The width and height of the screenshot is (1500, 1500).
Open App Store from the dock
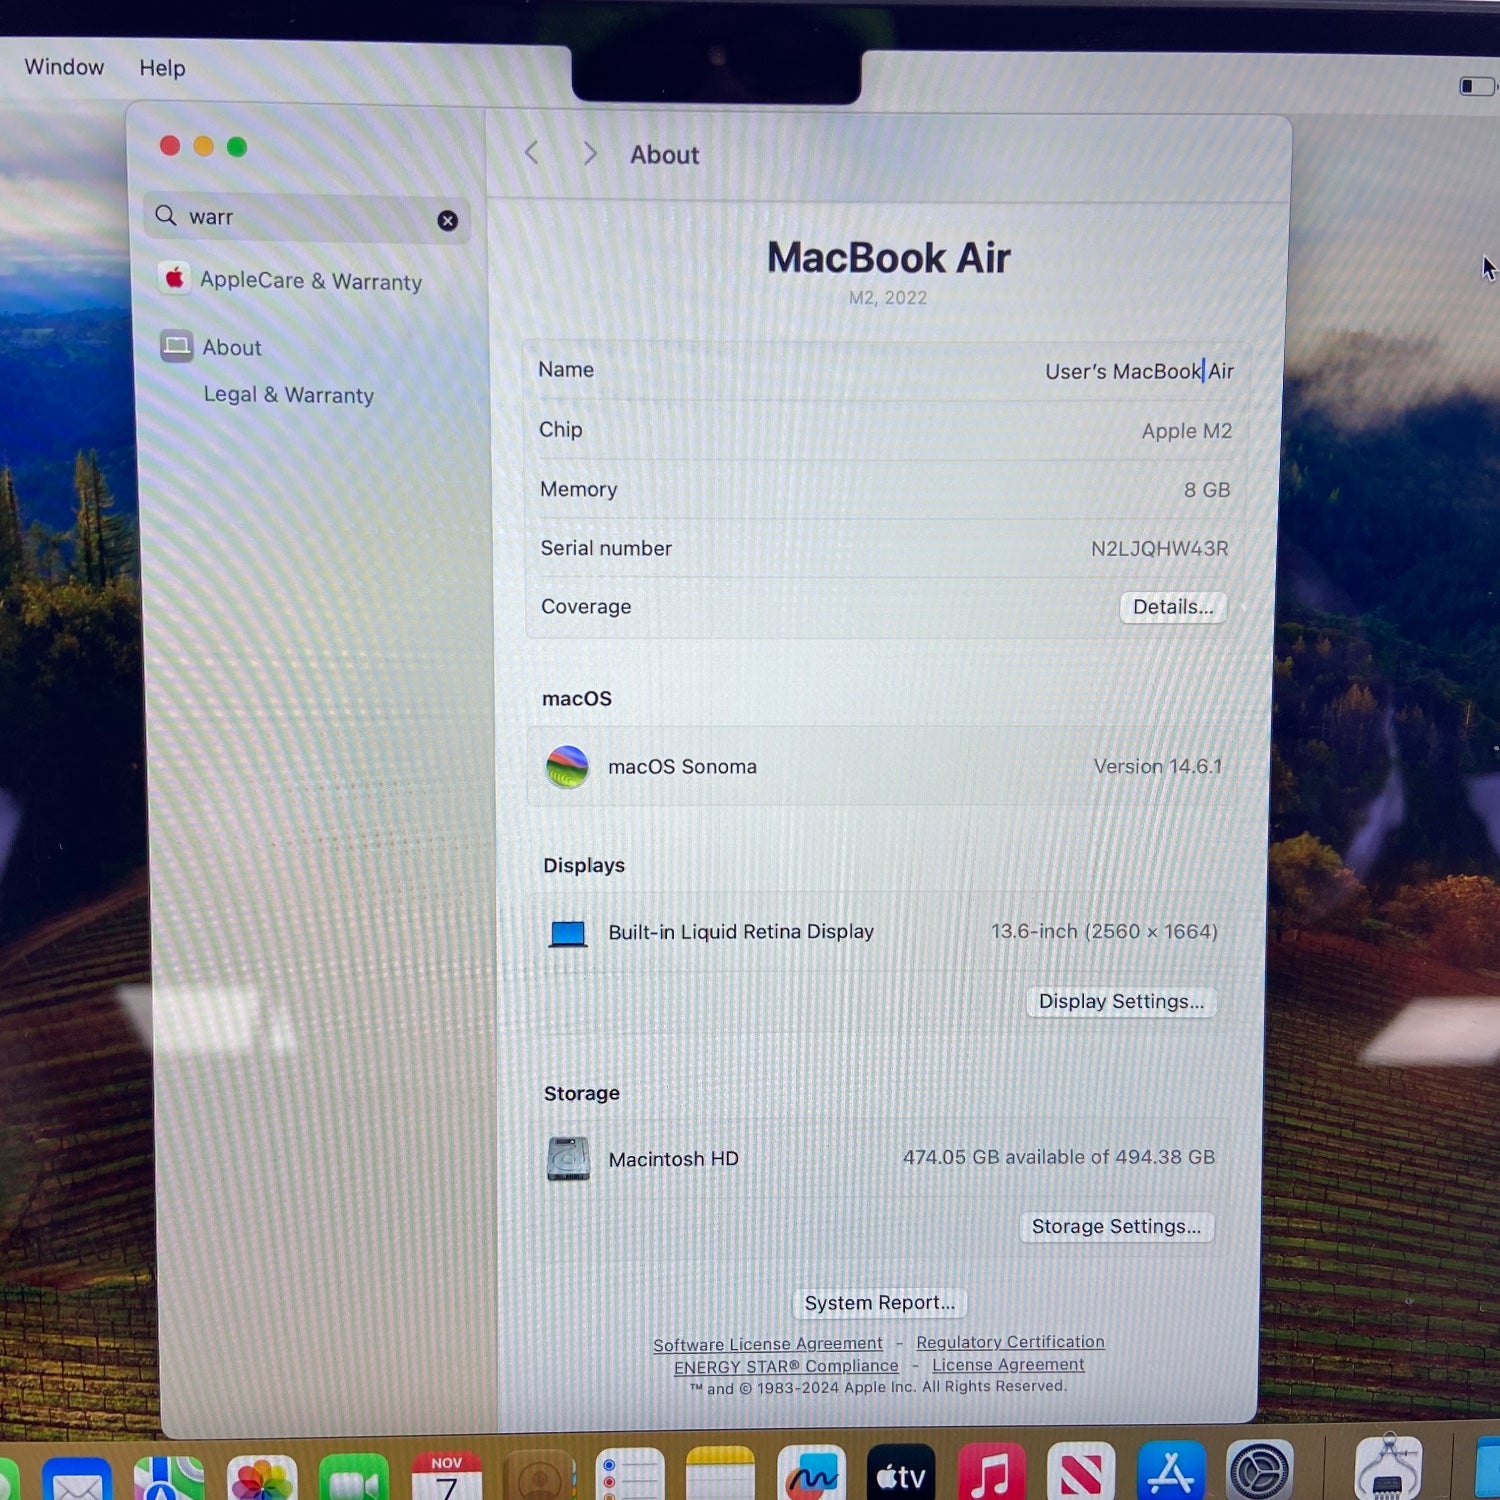click(x=1170, y=1474)
